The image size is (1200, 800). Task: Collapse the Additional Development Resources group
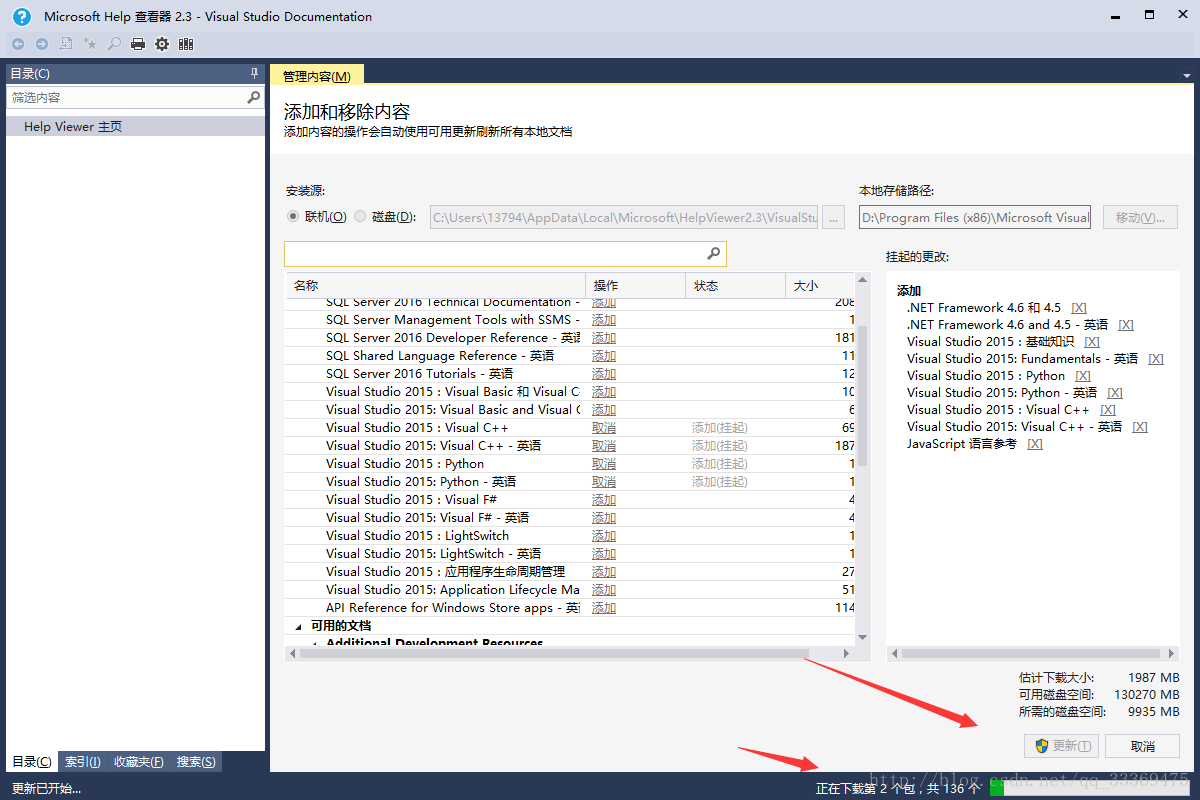point(314,643)
